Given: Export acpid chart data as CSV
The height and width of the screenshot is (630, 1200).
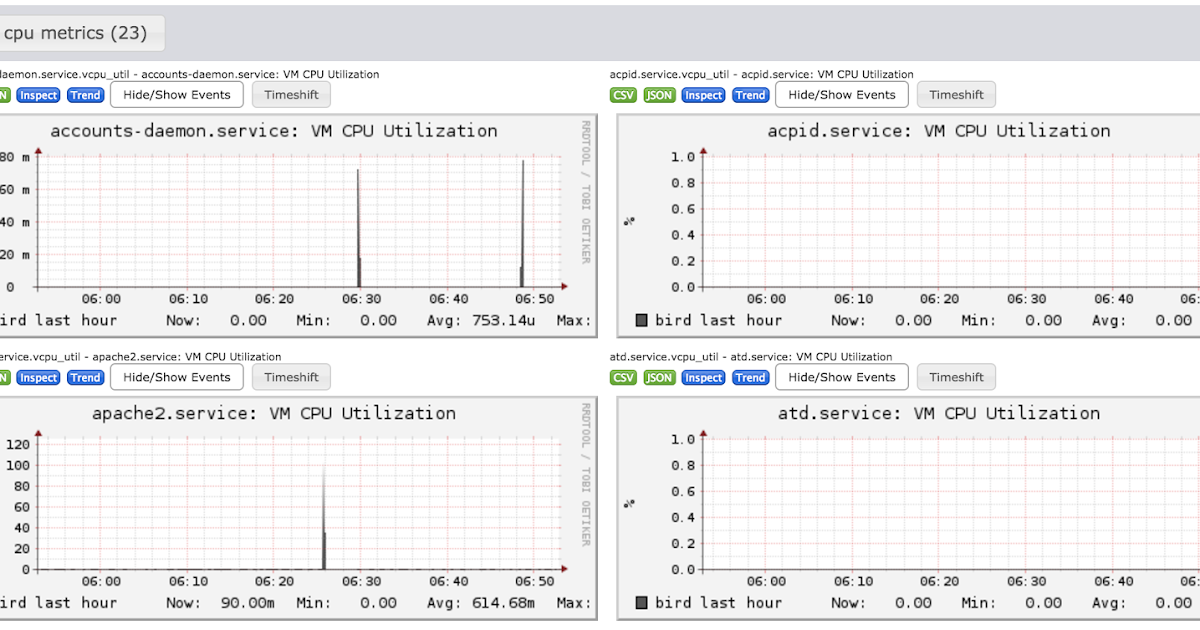Looking at the screenshot, I should click(622, 95).
